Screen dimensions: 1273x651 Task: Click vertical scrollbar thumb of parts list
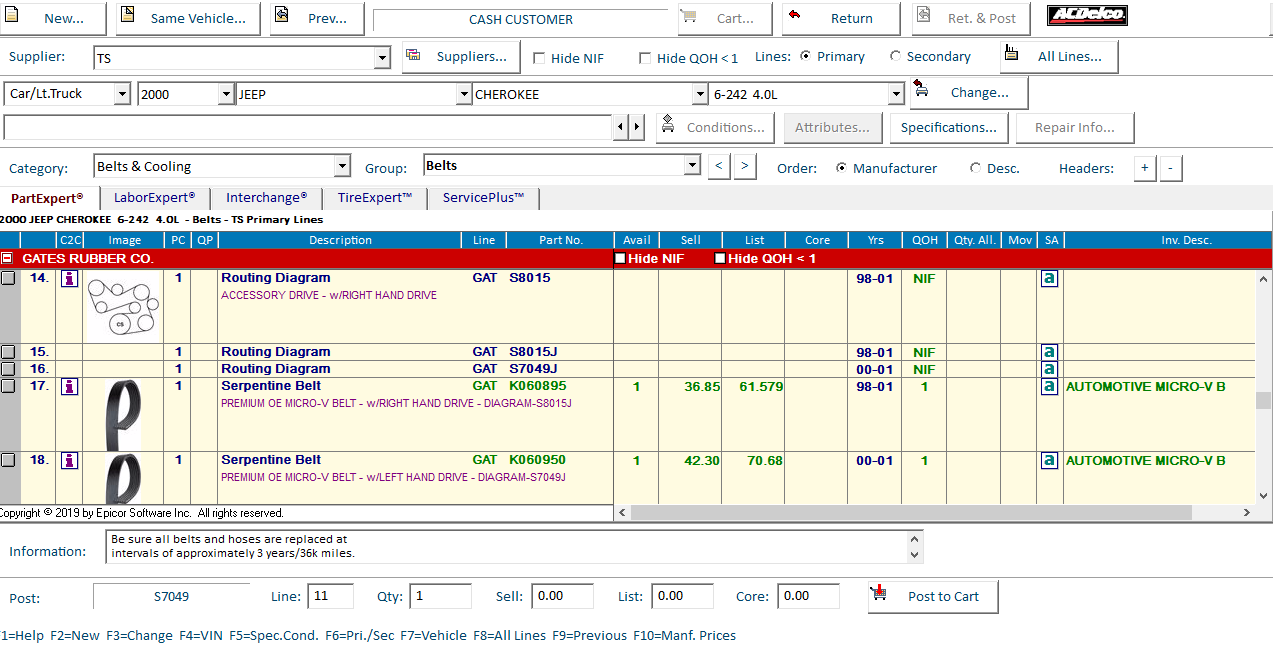[1264, 400]
